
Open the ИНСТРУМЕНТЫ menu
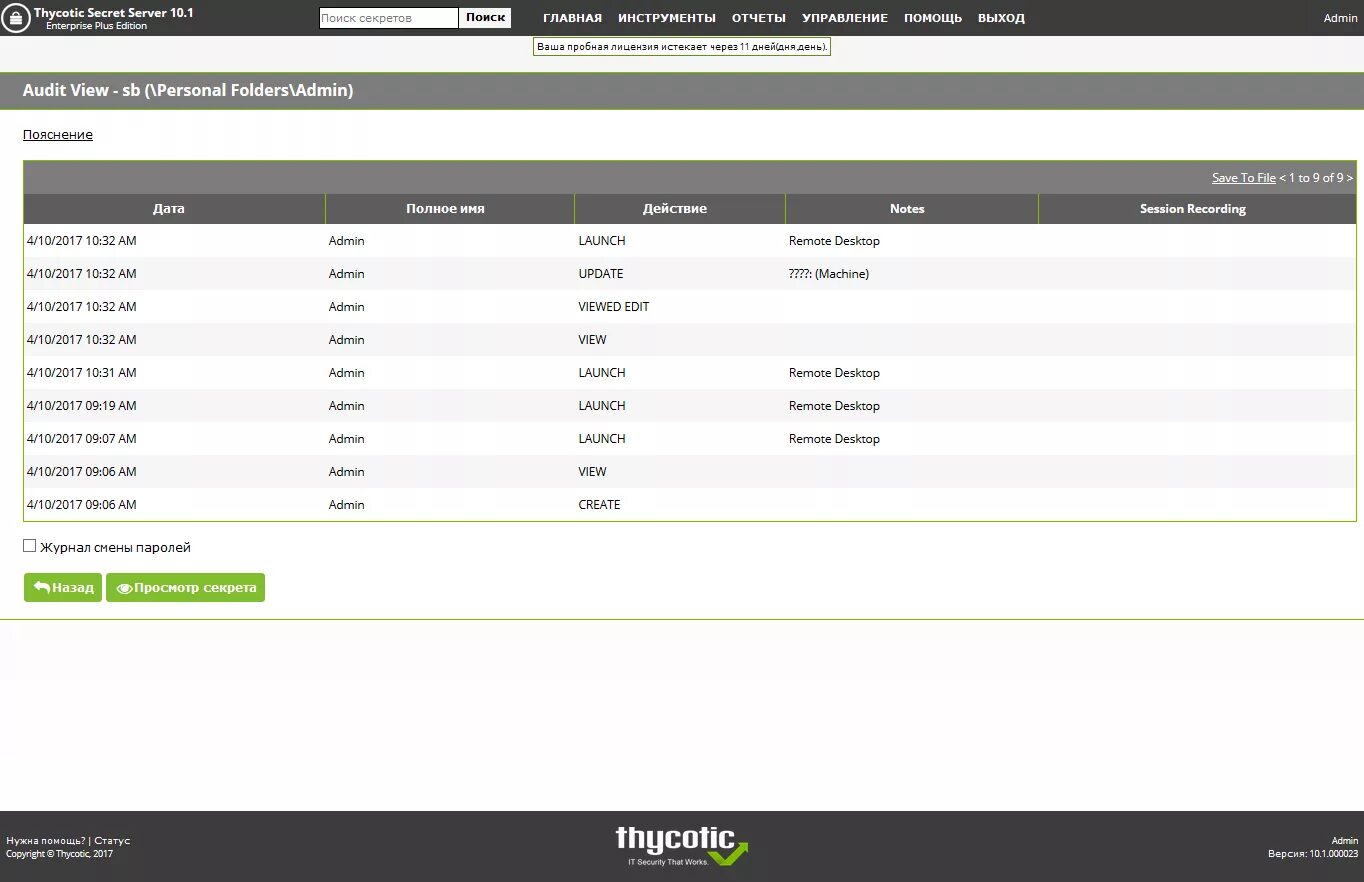[667, 18]
